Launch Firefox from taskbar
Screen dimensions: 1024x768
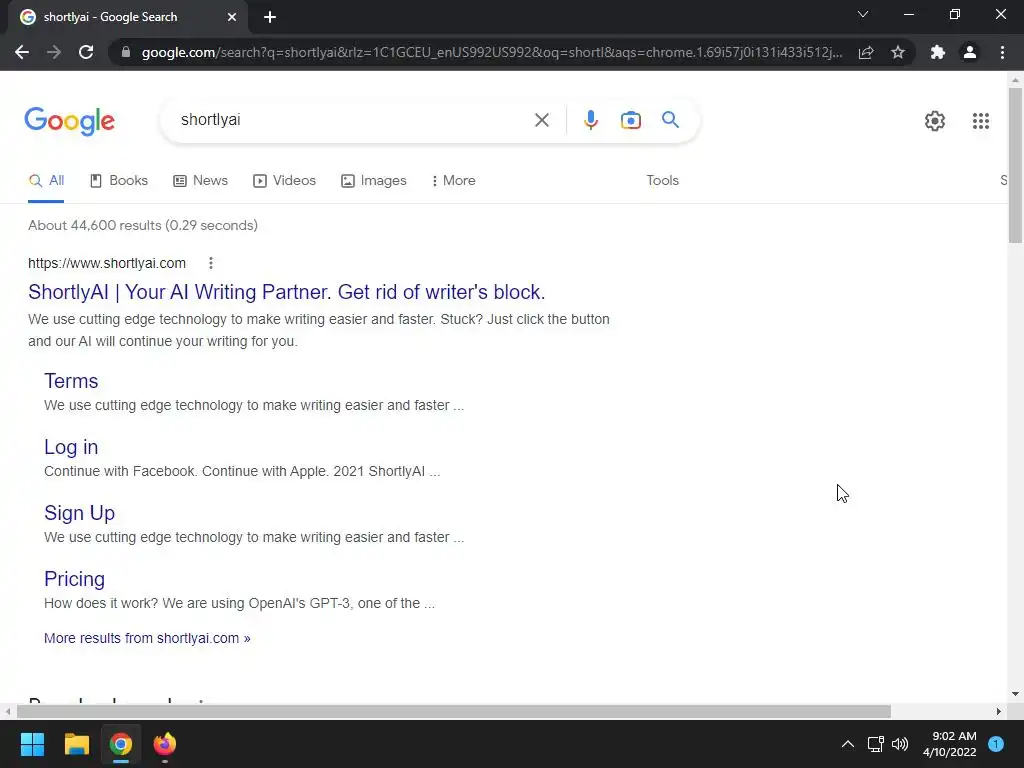[165, 744]
